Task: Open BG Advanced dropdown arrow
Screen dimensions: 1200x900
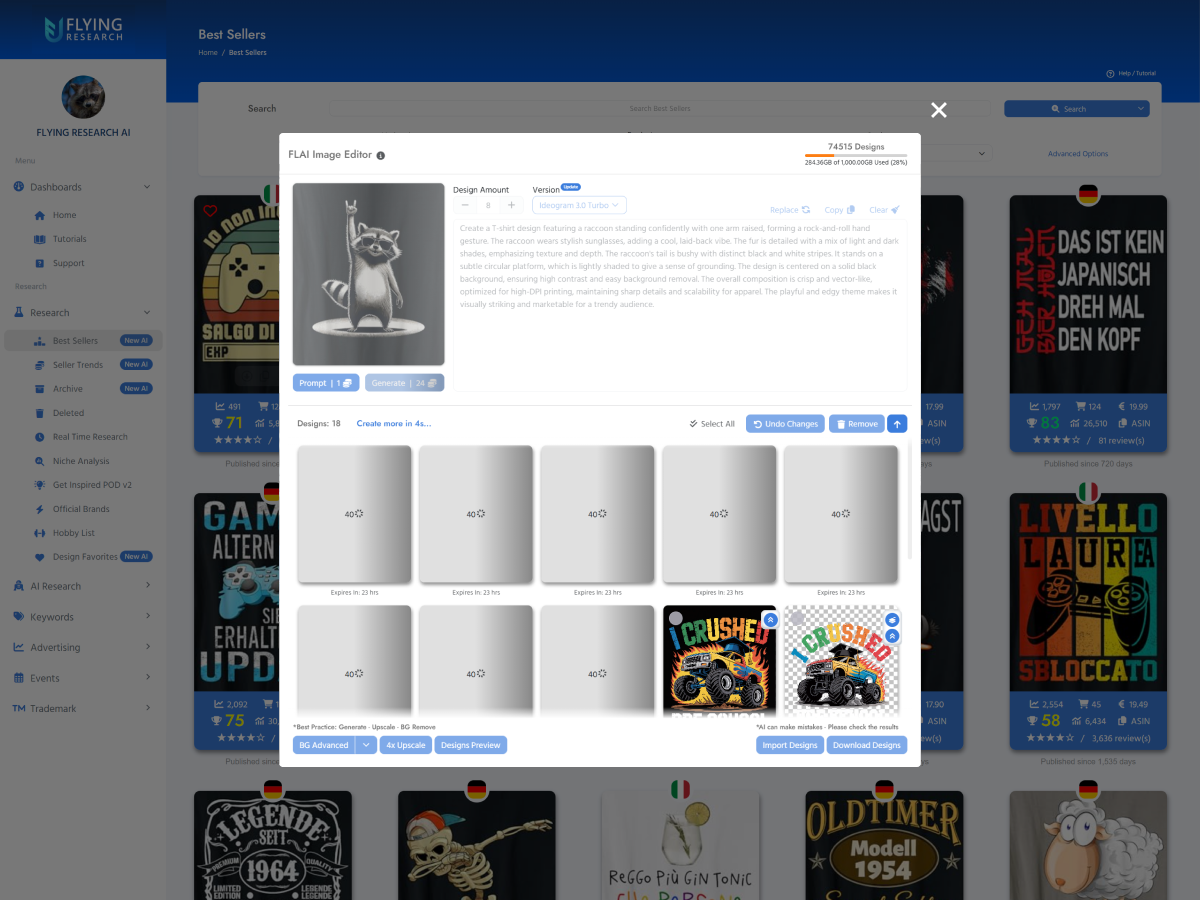Action: pyautogui.click(x=366, y=745)
